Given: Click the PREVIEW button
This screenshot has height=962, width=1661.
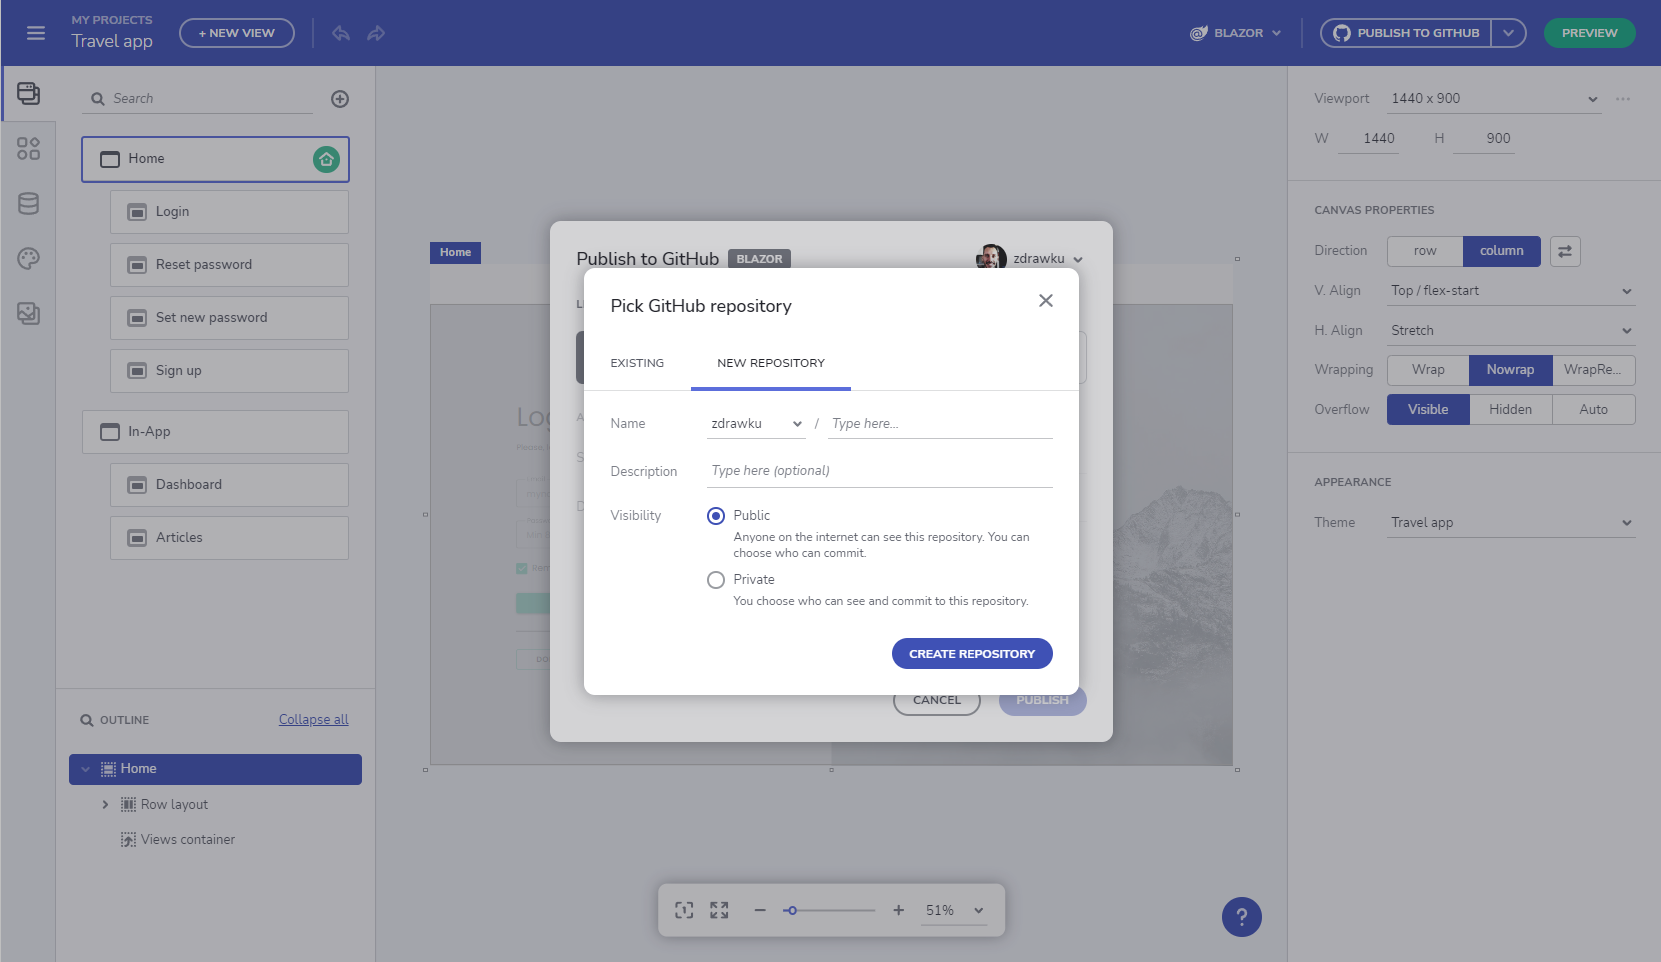Looking at the screenshot, I should [x=1590, y=33].
